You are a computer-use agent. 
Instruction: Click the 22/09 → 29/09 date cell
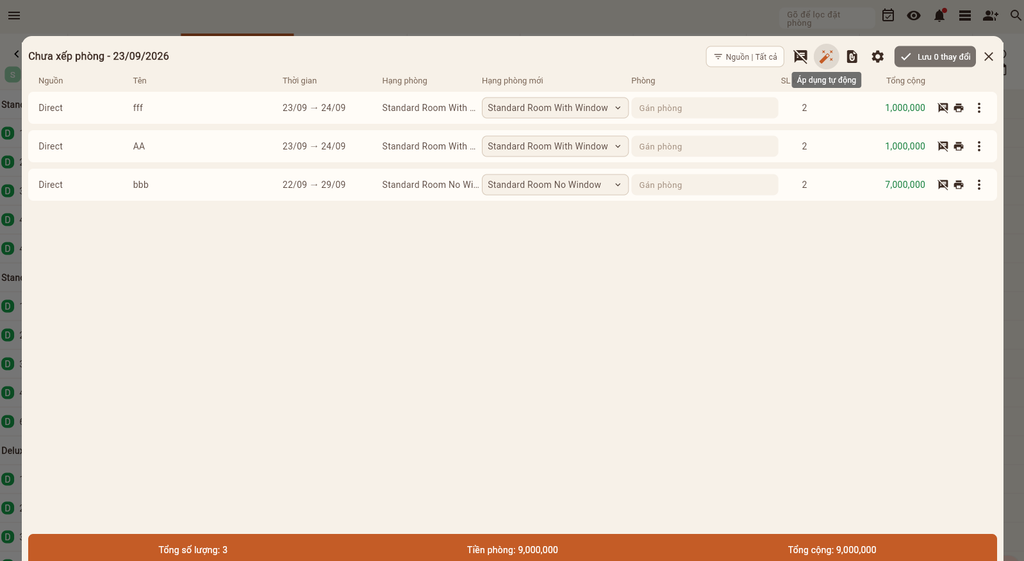coord(314,185)
